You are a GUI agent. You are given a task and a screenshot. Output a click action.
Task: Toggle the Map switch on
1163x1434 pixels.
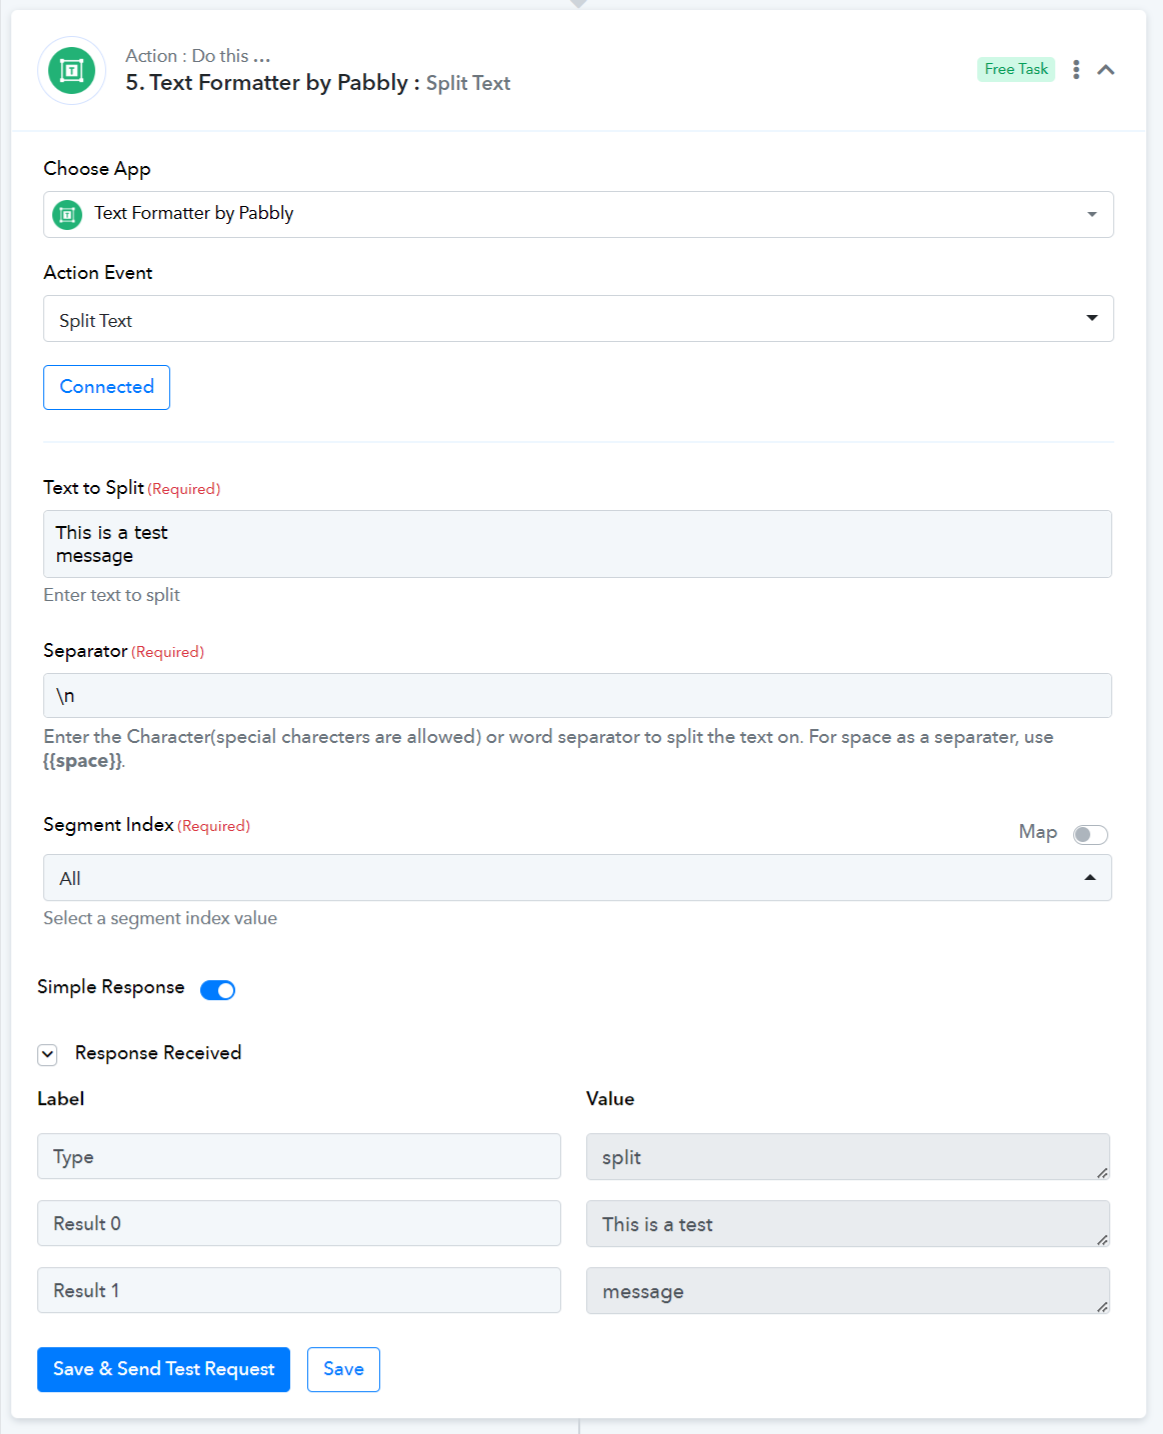click(1090, 834)
